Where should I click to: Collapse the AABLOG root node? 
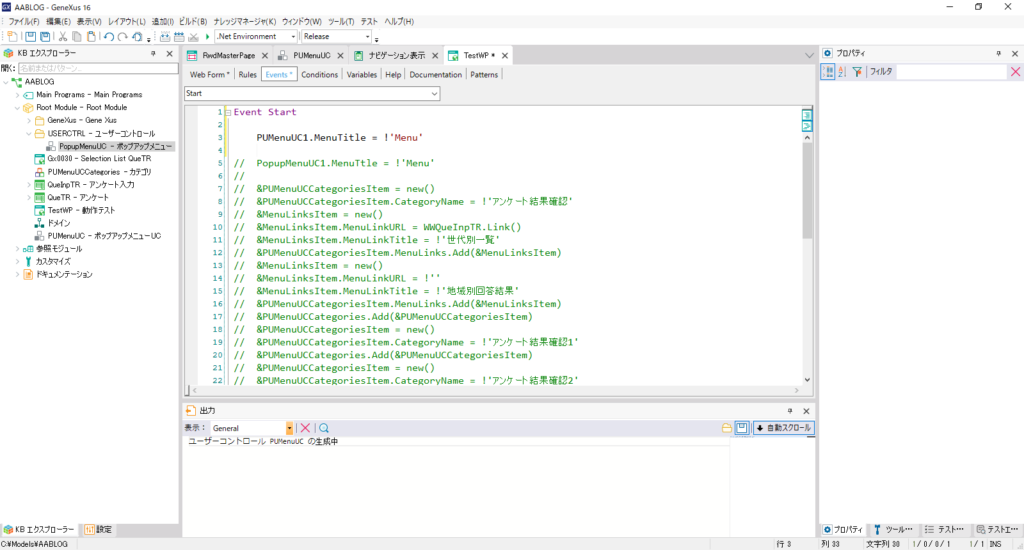(6, 82)
